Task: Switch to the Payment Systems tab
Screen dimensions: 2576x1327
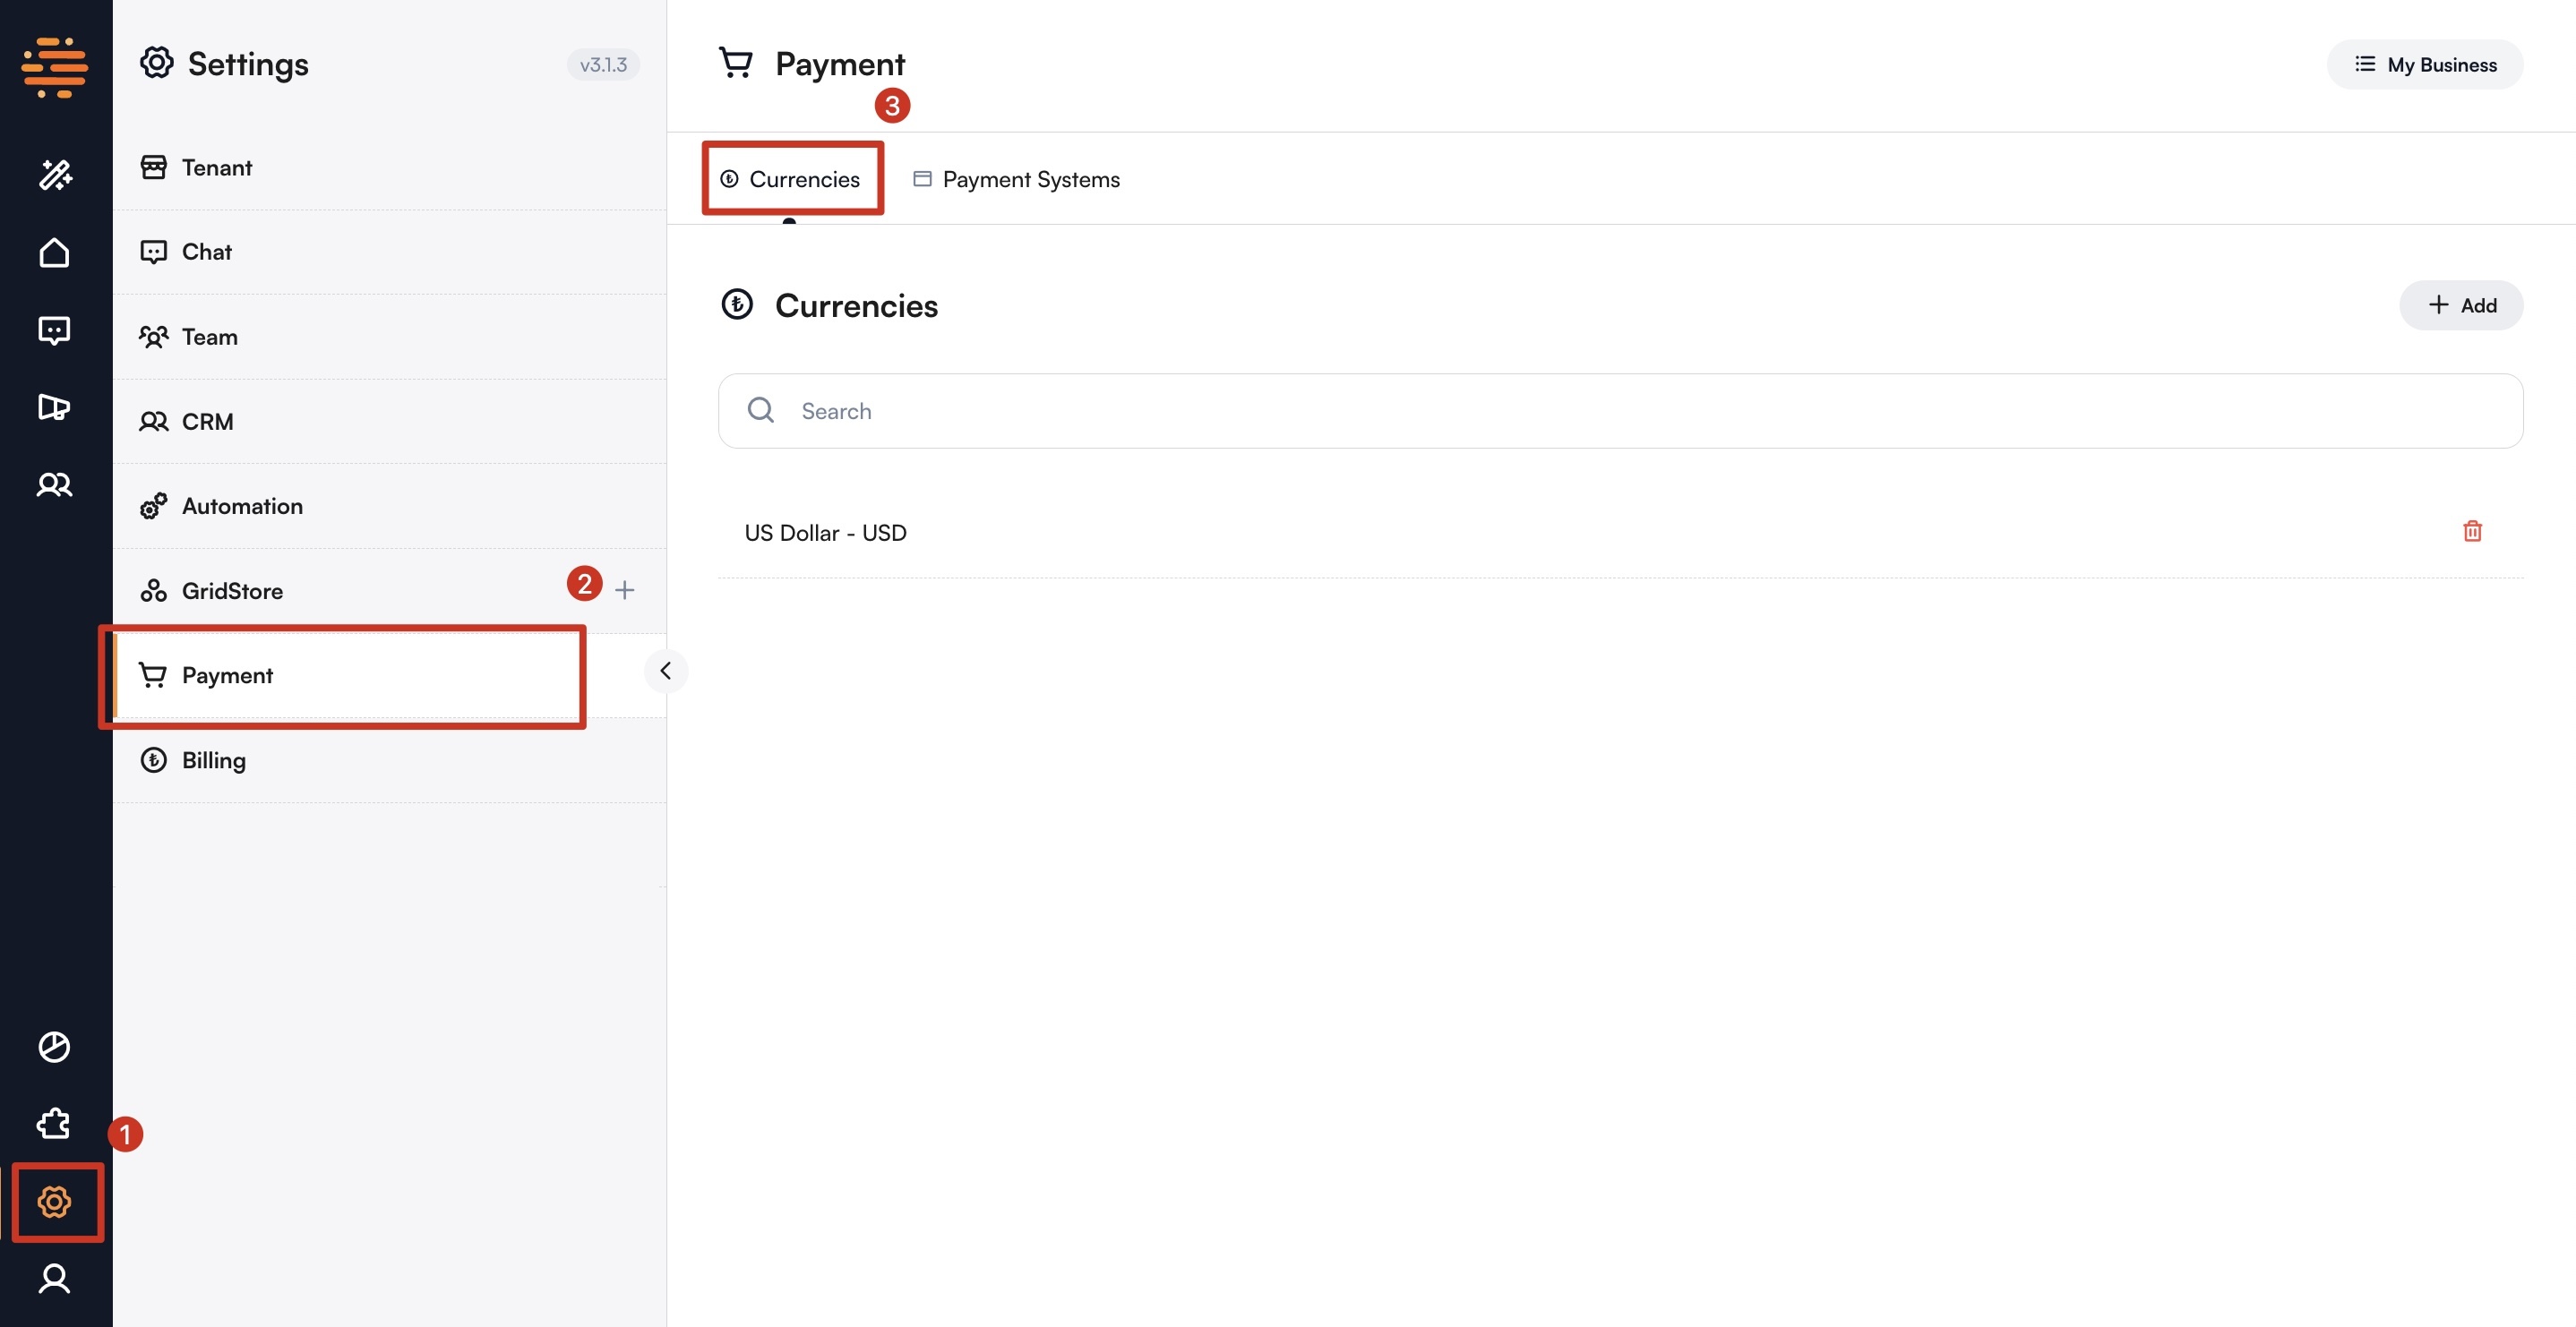Action: point(1017,180)
